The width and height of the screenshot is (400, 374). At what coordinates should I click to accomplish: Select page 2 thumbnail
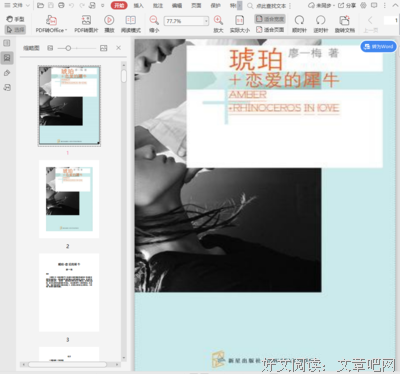coord(69,199)
